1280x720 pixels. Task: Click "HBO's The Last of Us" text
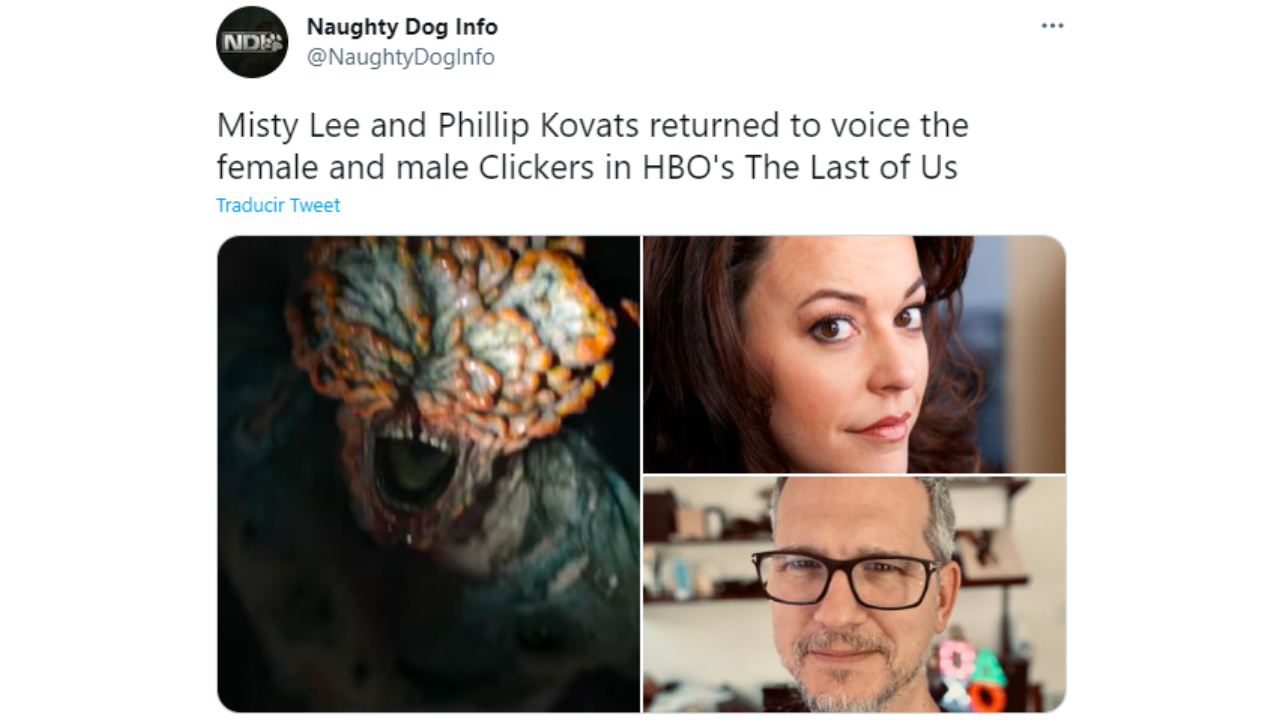[800, 167]
